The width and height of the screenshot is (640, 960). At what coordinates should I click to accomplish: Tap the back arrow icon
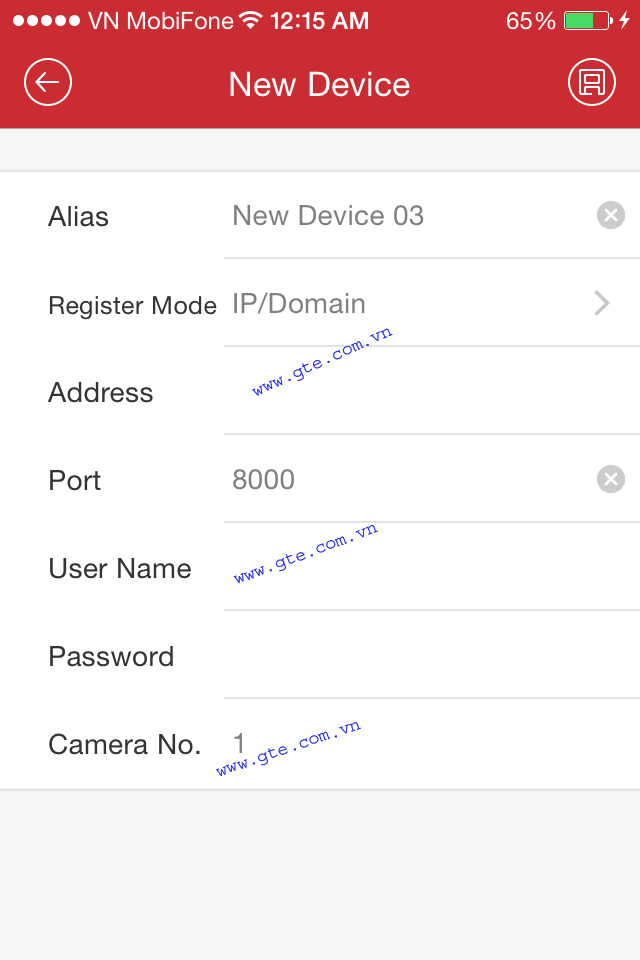coord(48,83)
